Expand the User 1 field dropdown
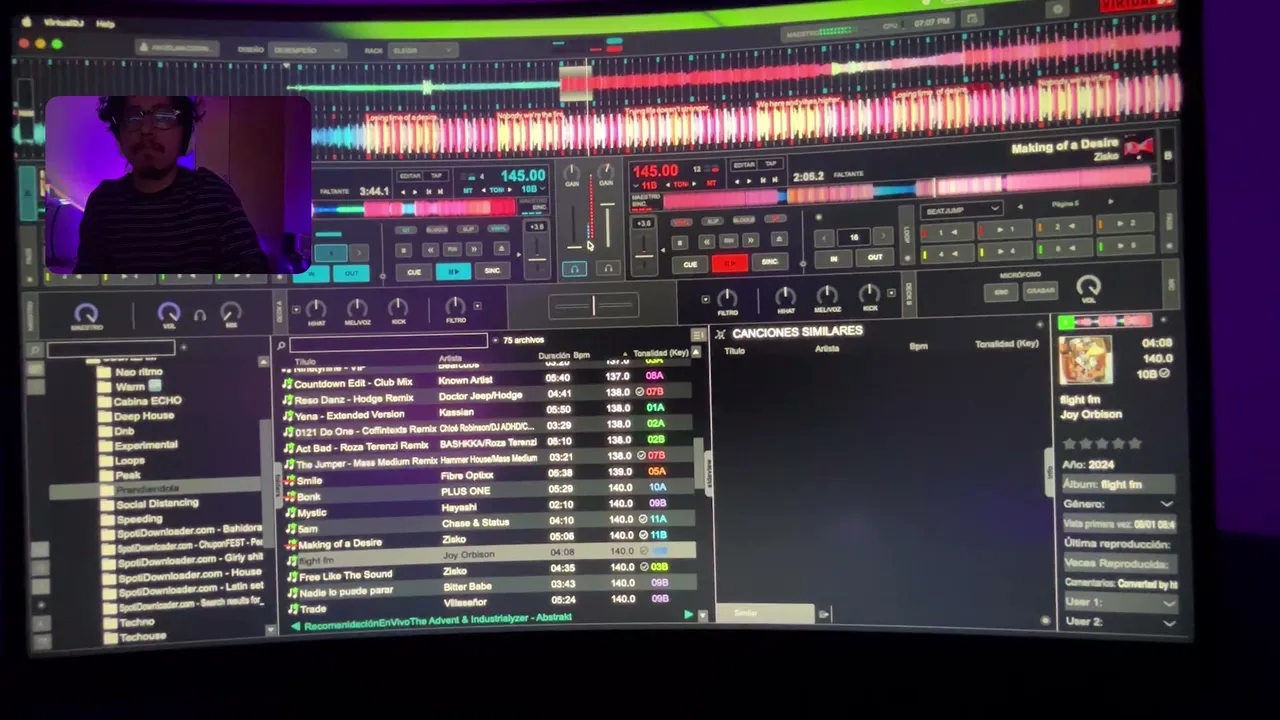Screen dimensions: 1280x720 (1168, 603)
